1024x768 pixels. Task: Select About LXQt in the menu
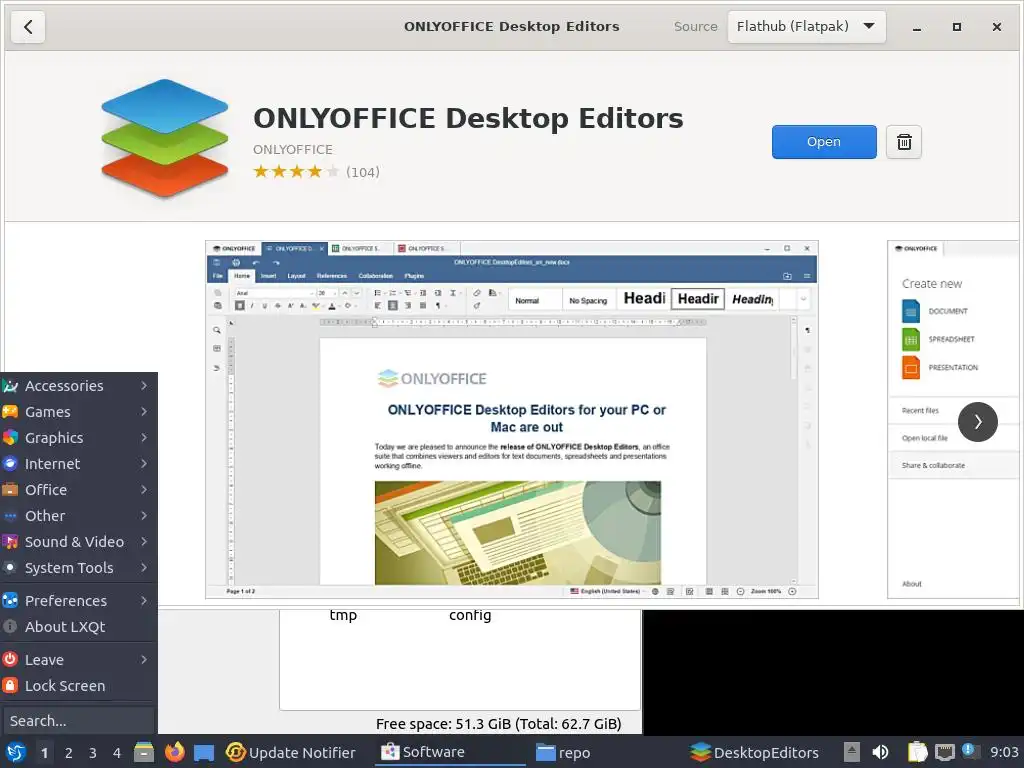pyautogui.click(x=78, y=627)
